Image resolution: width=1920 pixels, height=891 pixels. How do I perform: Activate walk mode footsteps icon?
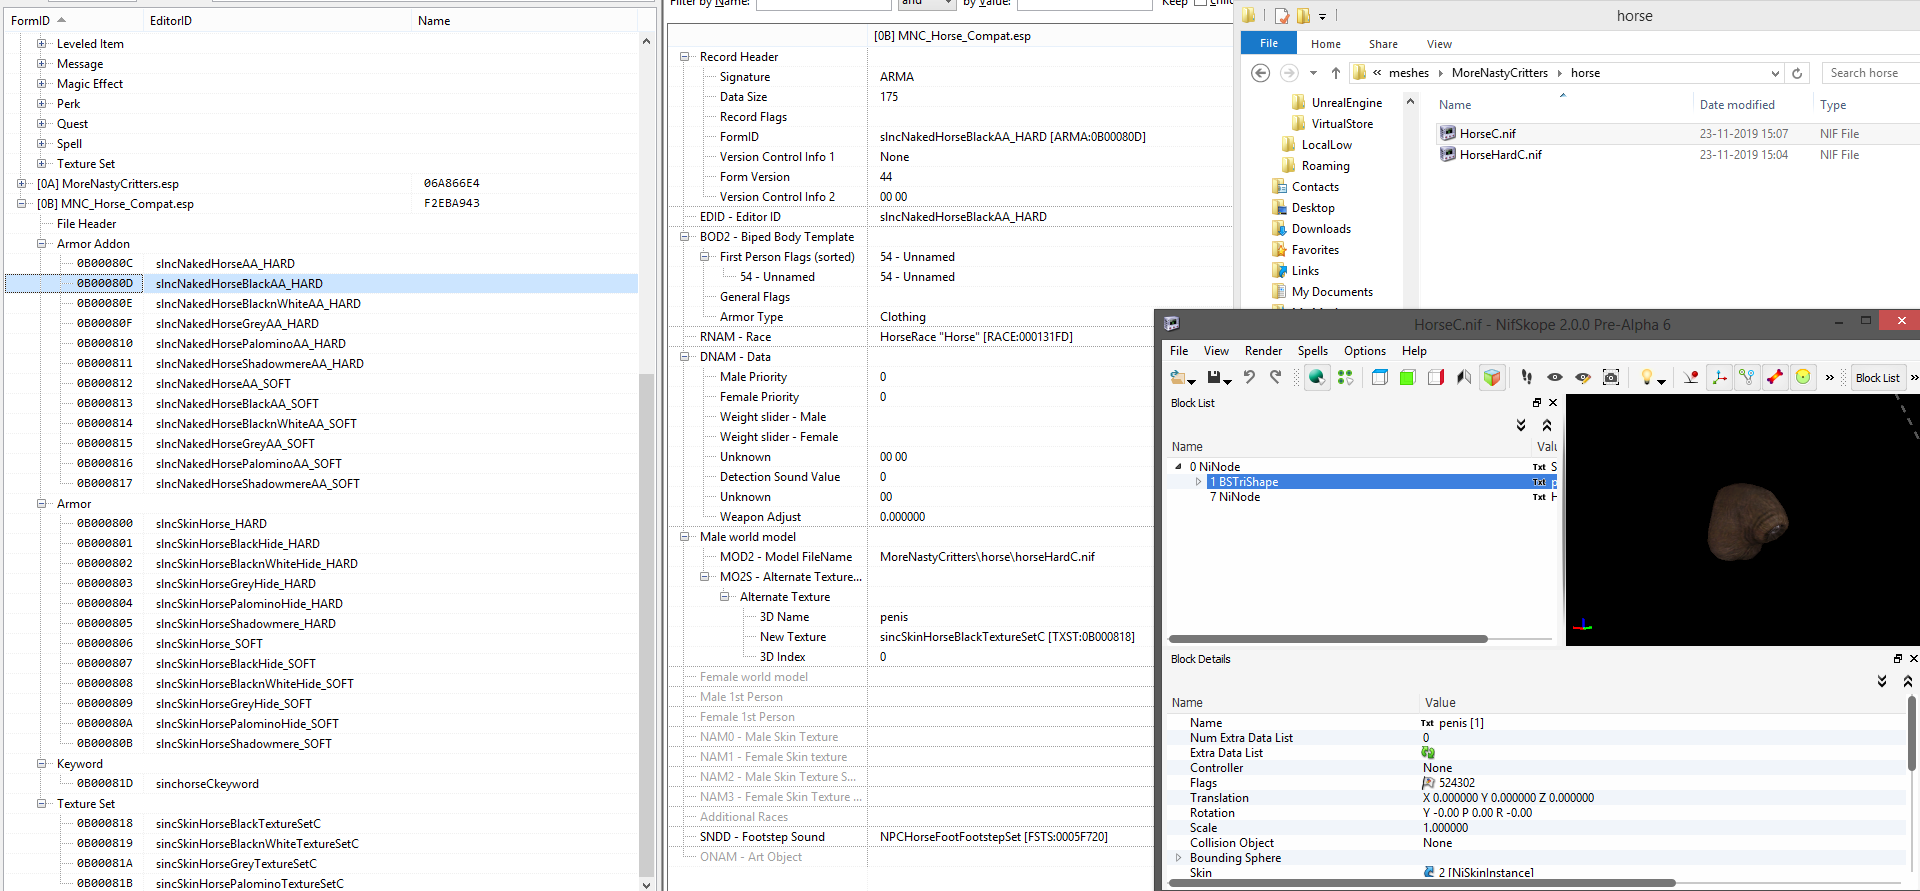click(x=1527, y=377)
